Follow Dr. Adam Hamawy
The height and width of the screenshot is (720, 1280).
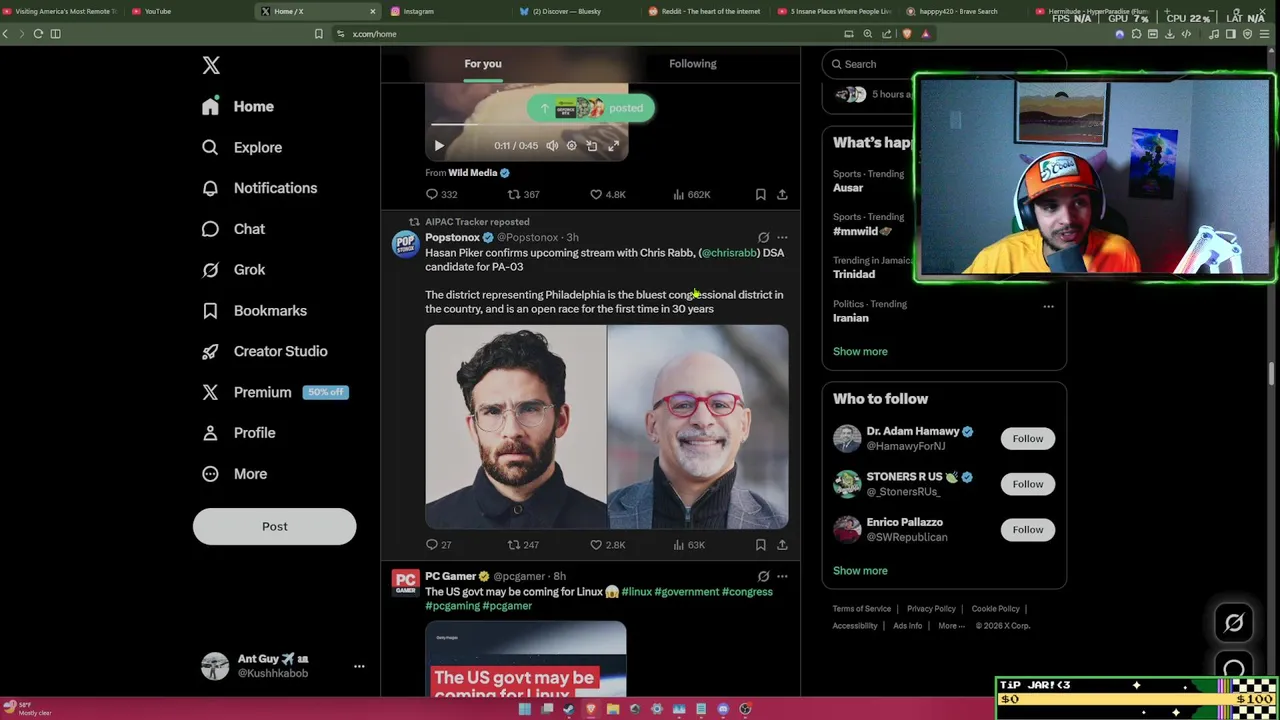coord(1027,439)
